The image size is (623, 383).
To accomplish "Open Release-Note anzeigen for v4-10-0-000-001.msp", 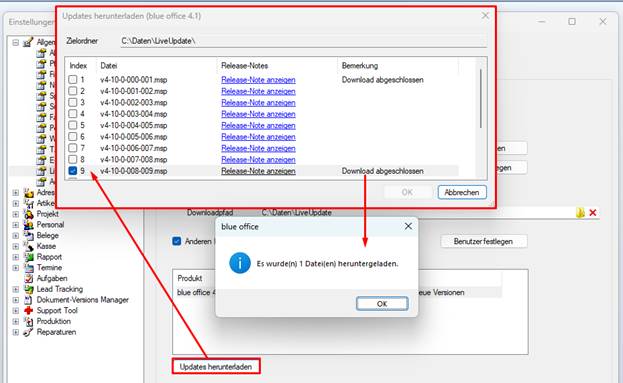I will tap(258, 79).
